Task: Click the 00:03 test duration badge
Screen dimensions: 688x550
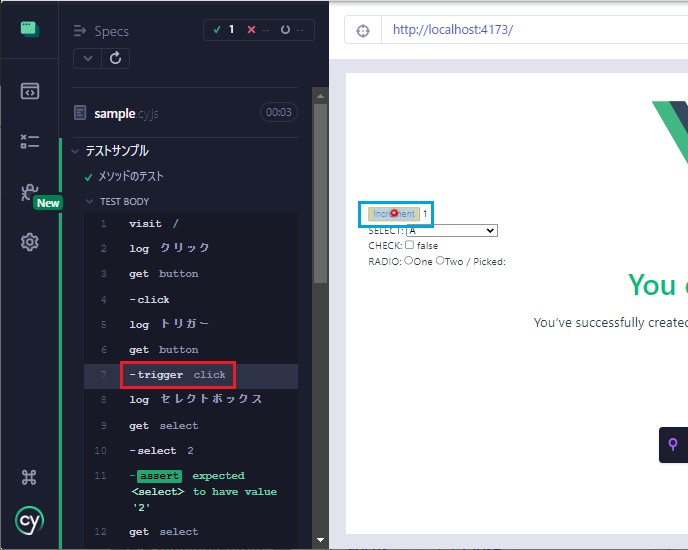Action: tap(279, 112)
